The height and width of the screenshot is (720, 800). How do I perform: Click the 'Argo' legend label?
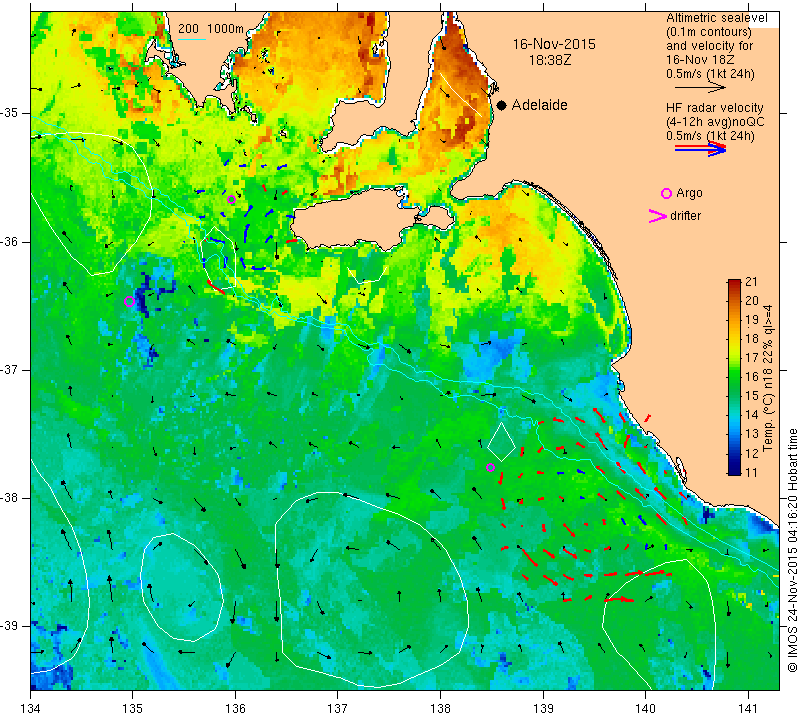click(x=689, y=193)
